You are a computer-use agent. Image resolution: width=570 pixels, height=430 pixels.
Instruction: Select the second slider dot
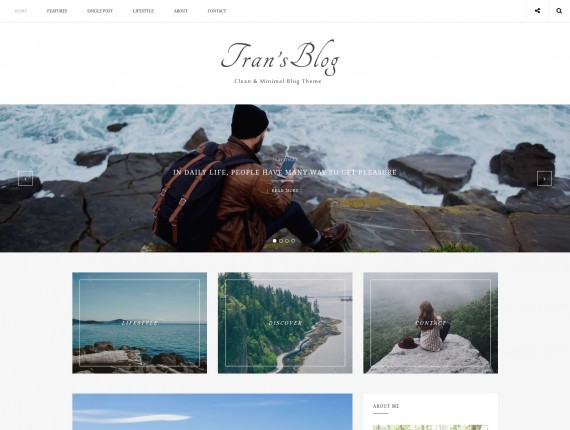tap(281, 241)
